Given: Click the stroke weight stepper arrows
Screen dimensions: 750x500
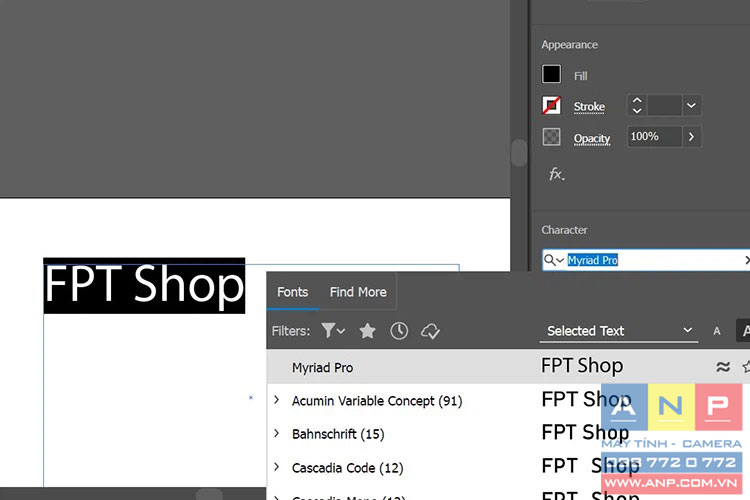Looking at the screenshot, I should pyautogui.click(x=637, y=106).
